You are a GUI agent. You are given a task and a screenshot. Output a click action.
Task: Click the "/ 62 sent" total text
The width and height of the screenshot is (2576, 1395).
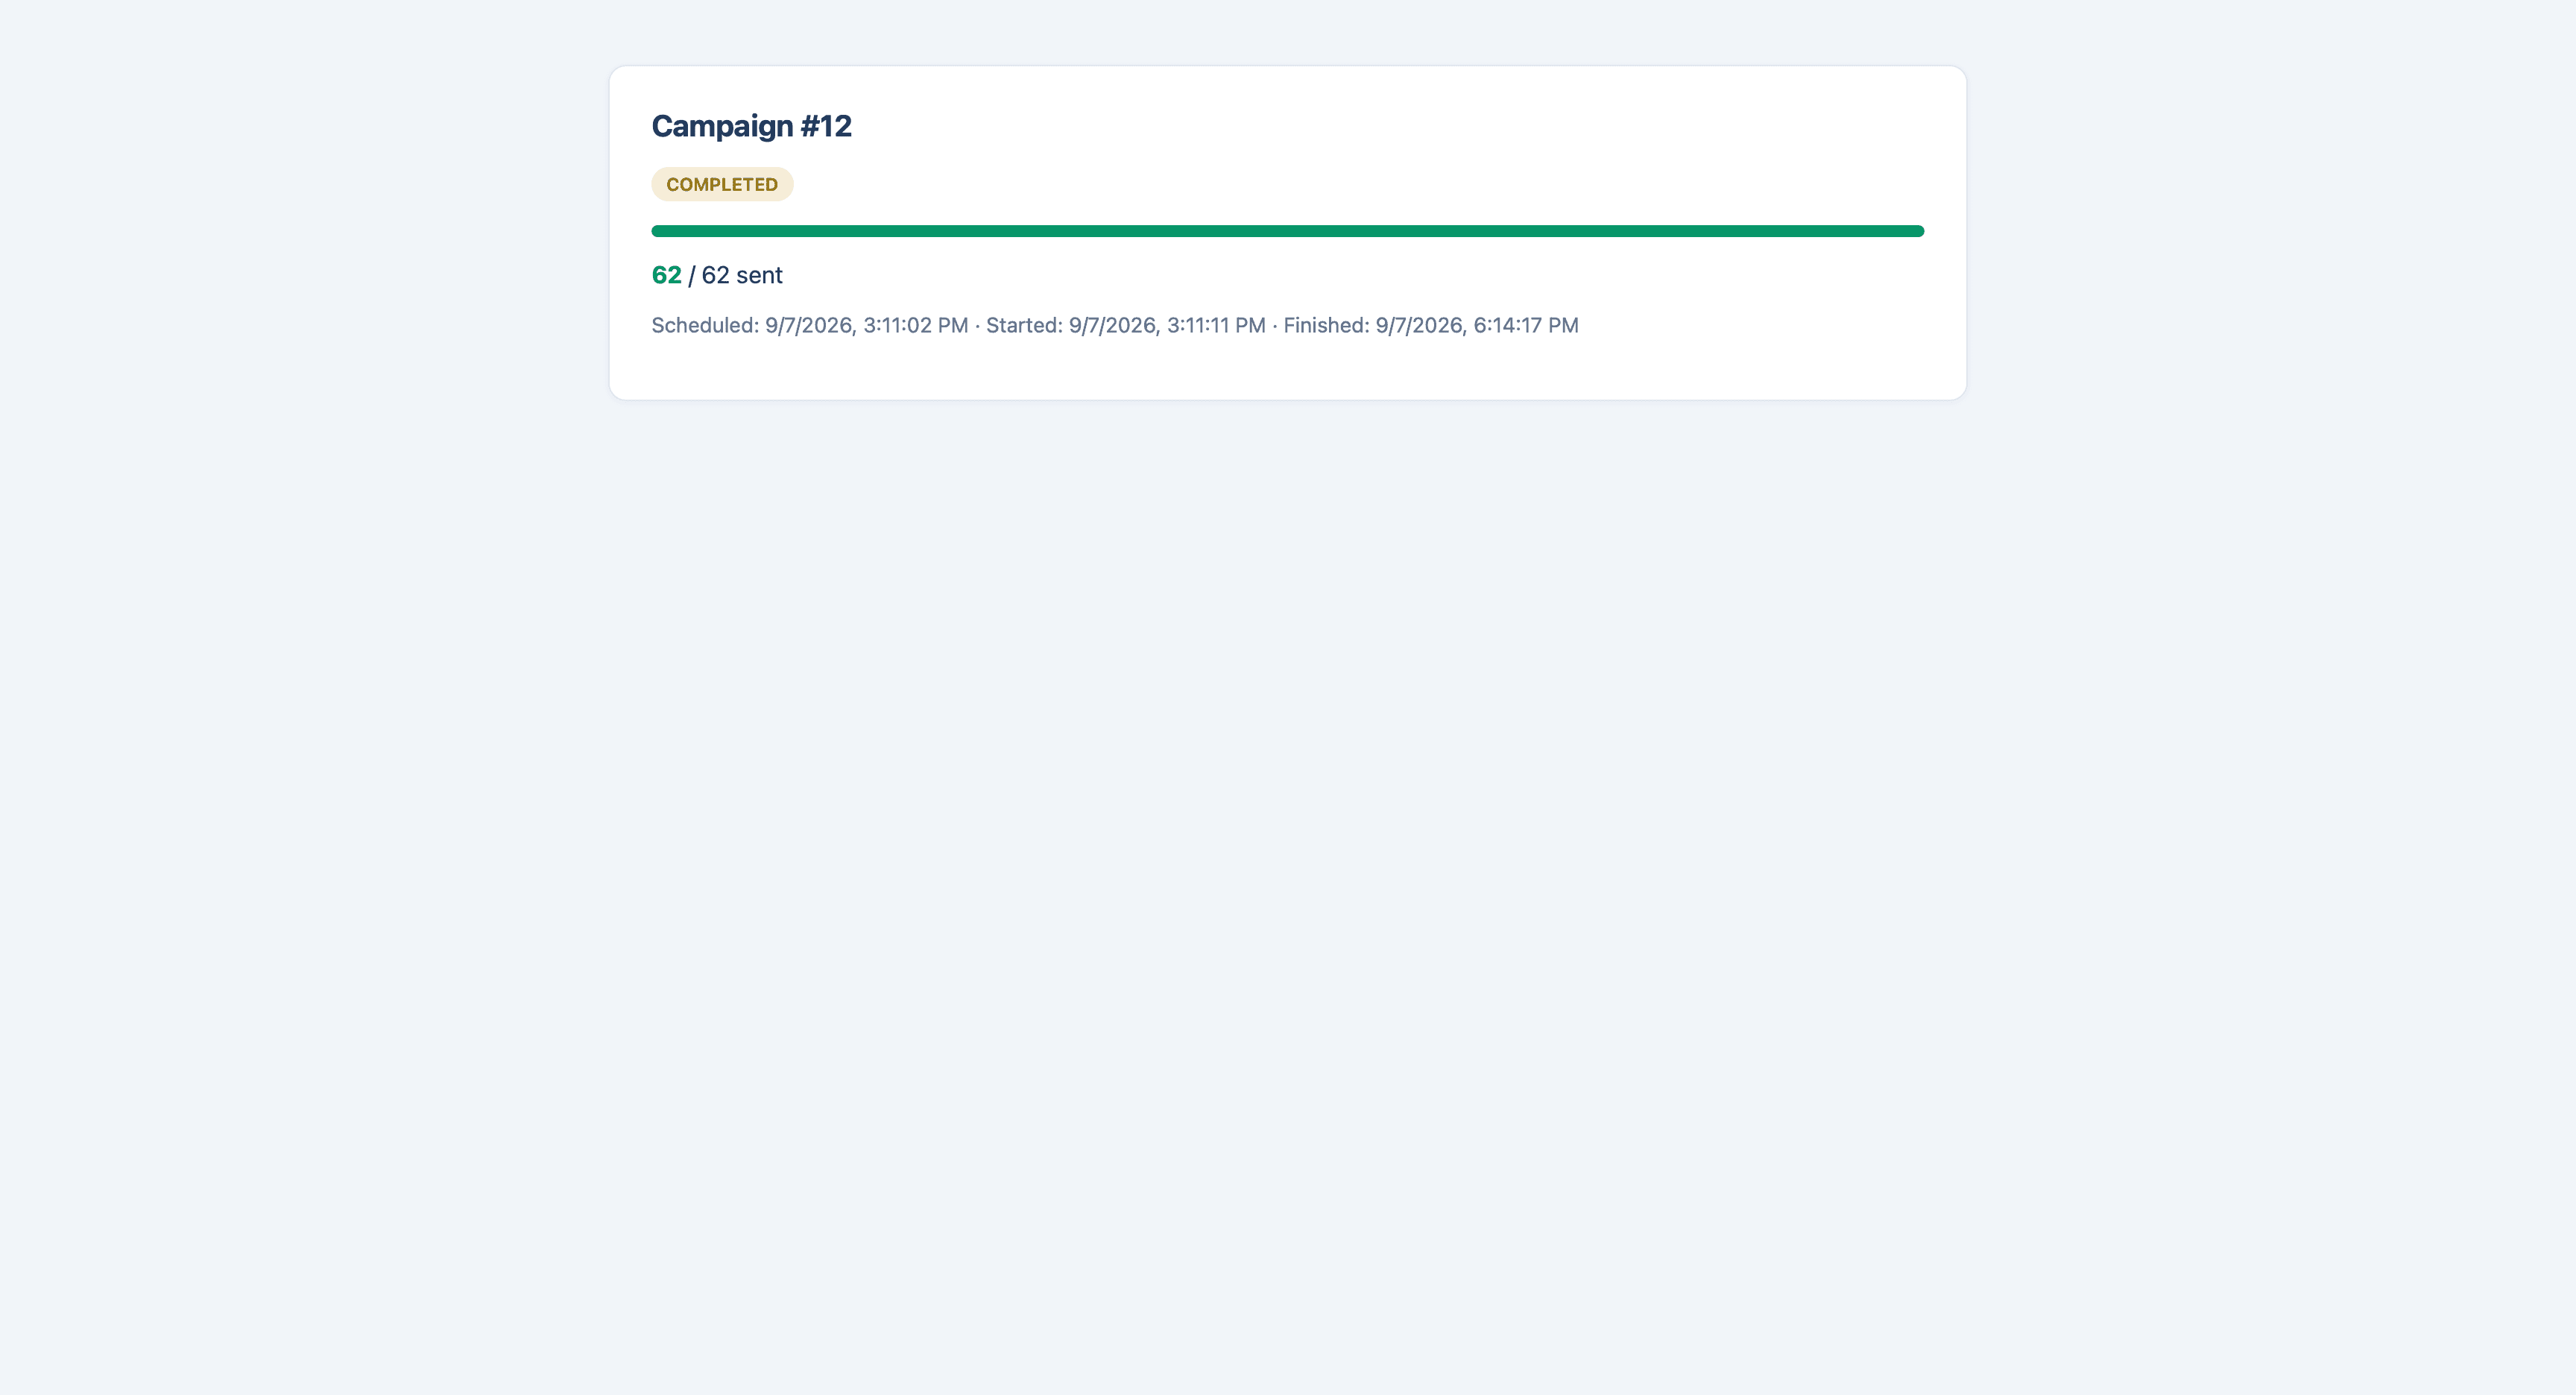click(735, 275)
